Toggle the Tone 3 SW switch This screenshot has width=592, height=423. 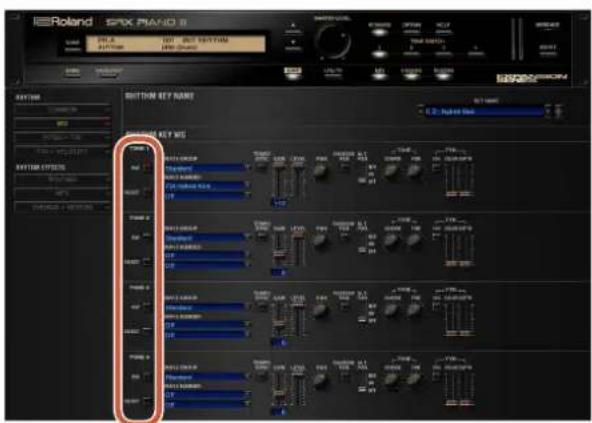(147, 307)
